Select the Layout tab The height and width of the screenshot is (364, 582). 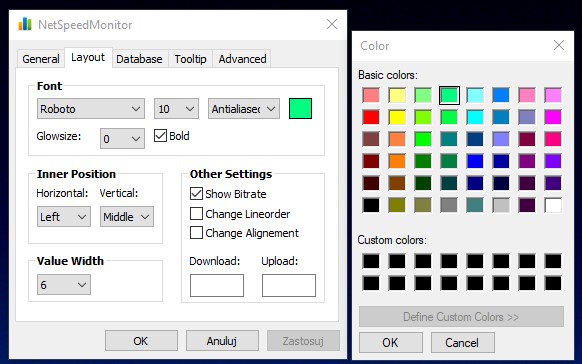pos(88,58)
